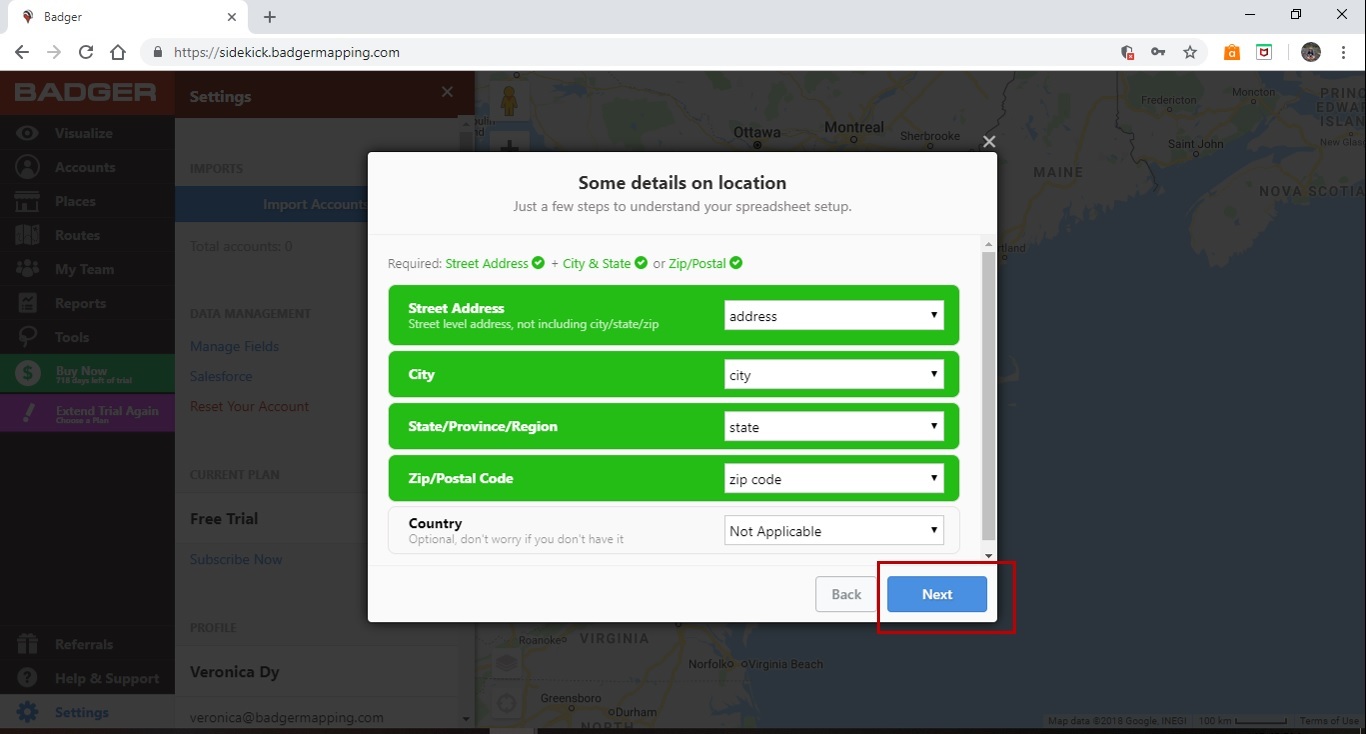Click the dialog vertical scrollbar
The width and height of the screenshot is (1366, 734).
tap(989, 395)
